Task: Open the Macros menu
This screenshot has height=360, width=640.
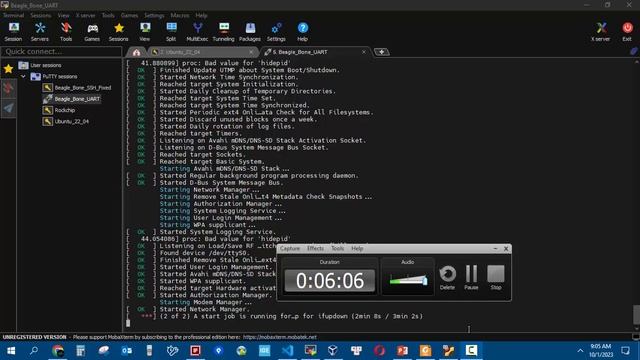Action: point(180,15)
